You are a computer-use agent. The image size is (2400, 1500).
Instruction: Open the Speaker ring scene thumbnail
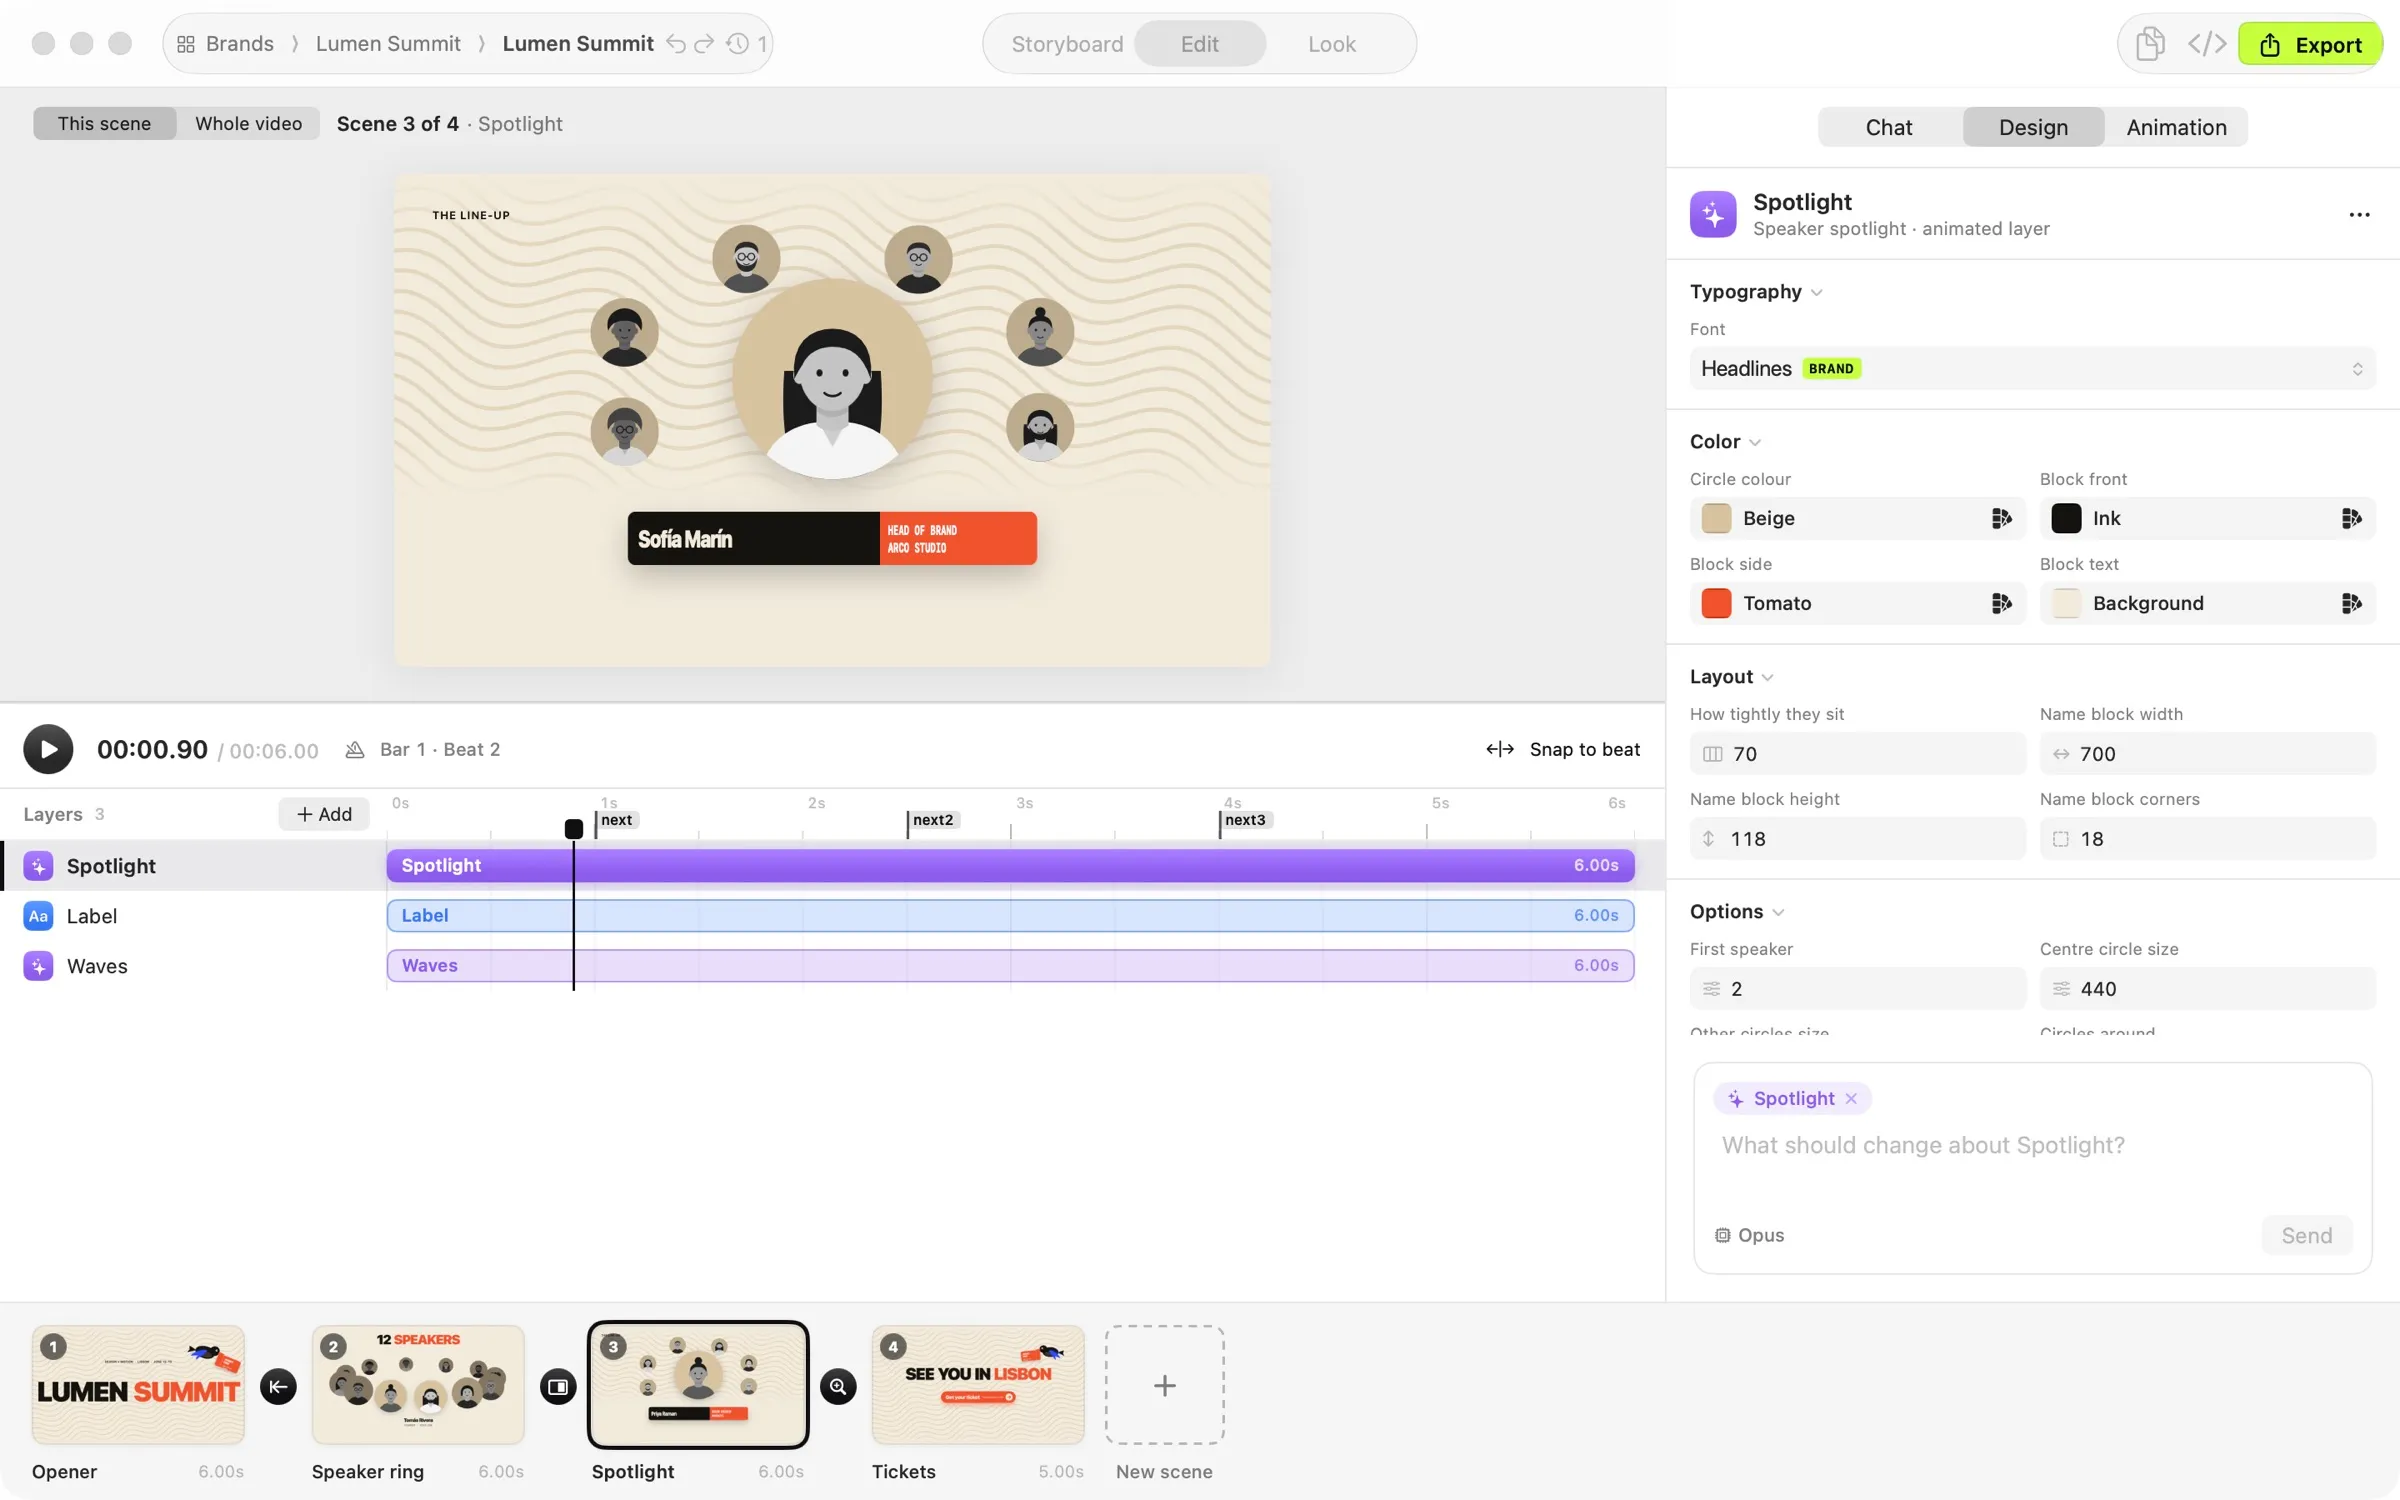point(418,1385)
